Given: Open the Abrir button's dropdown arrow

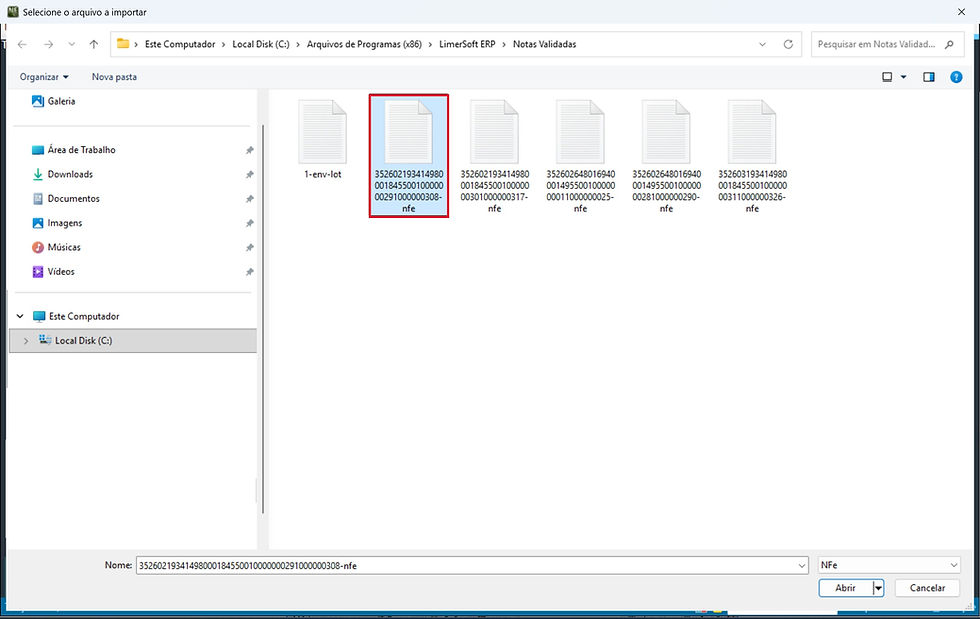Looking at the screenshot, I should click(x=878, y=588).
